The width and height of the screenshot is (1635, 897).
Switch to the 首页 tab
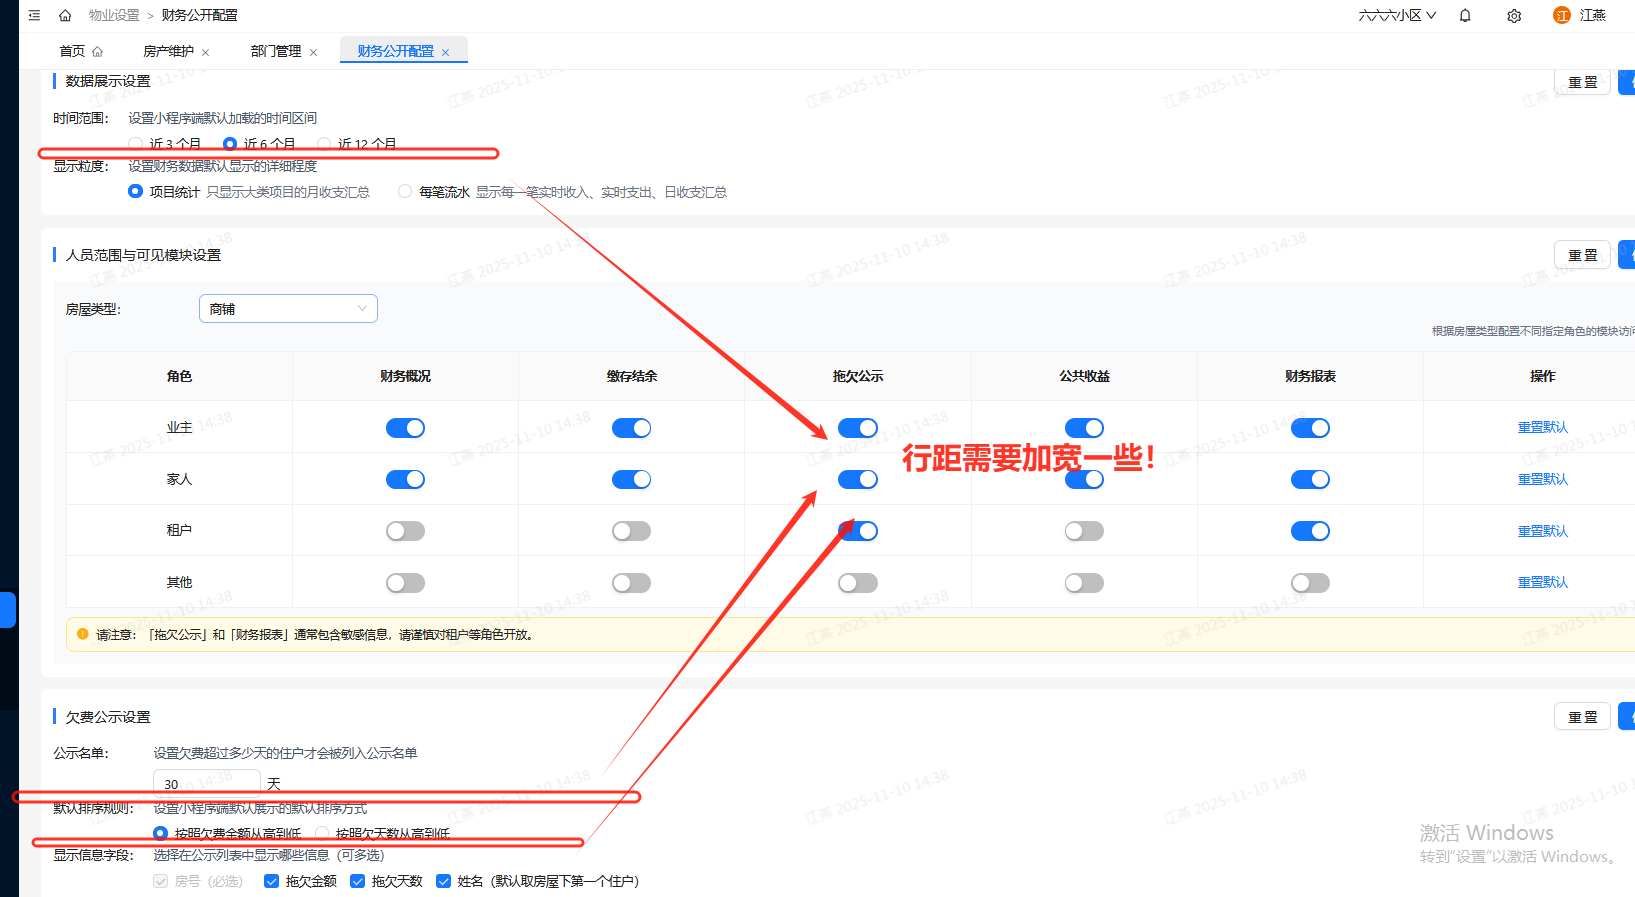point(72,51)
